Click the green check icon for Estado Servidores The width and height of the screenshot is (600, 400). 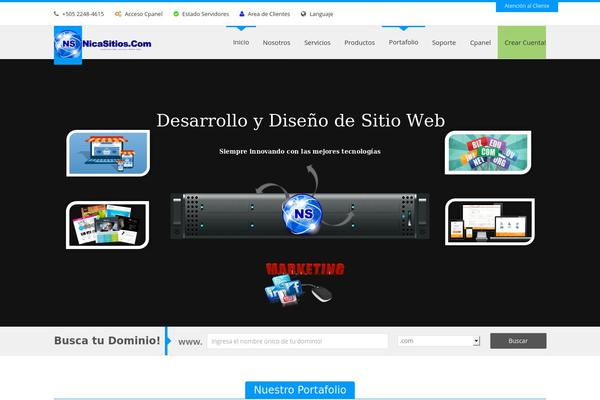176,14
